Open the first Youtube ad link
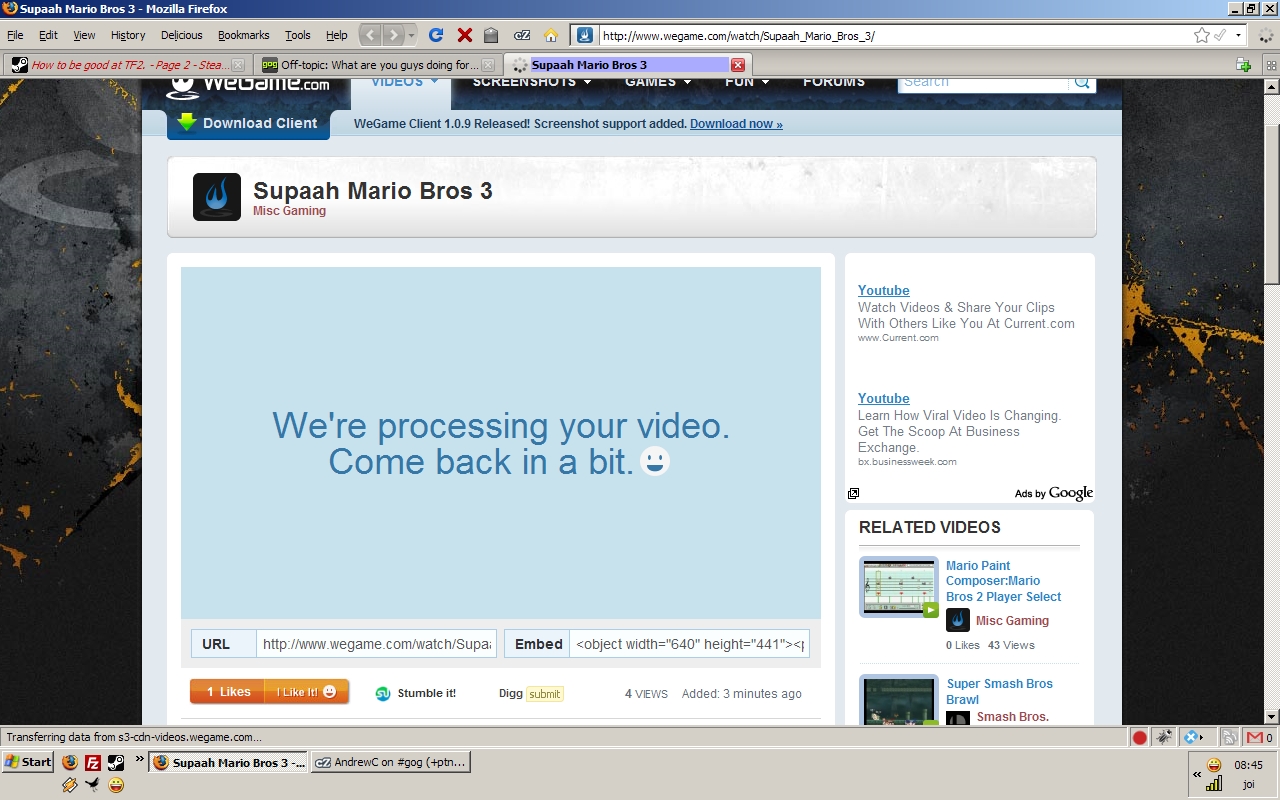The height and width of the screenshot is (800, 1280). tap(883, 291)
